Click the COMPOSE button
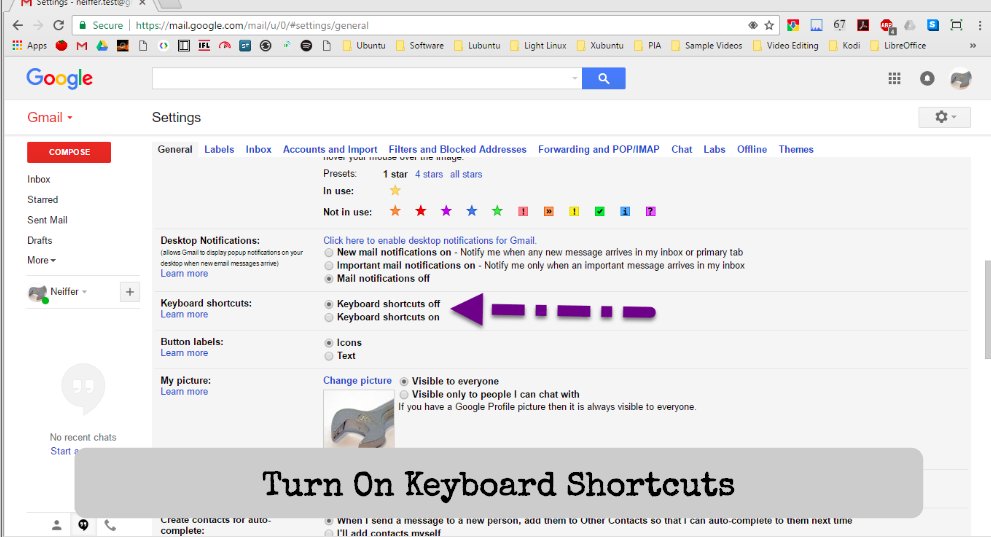This screenshot has width=991, height=537. click(x=69, y=152)
